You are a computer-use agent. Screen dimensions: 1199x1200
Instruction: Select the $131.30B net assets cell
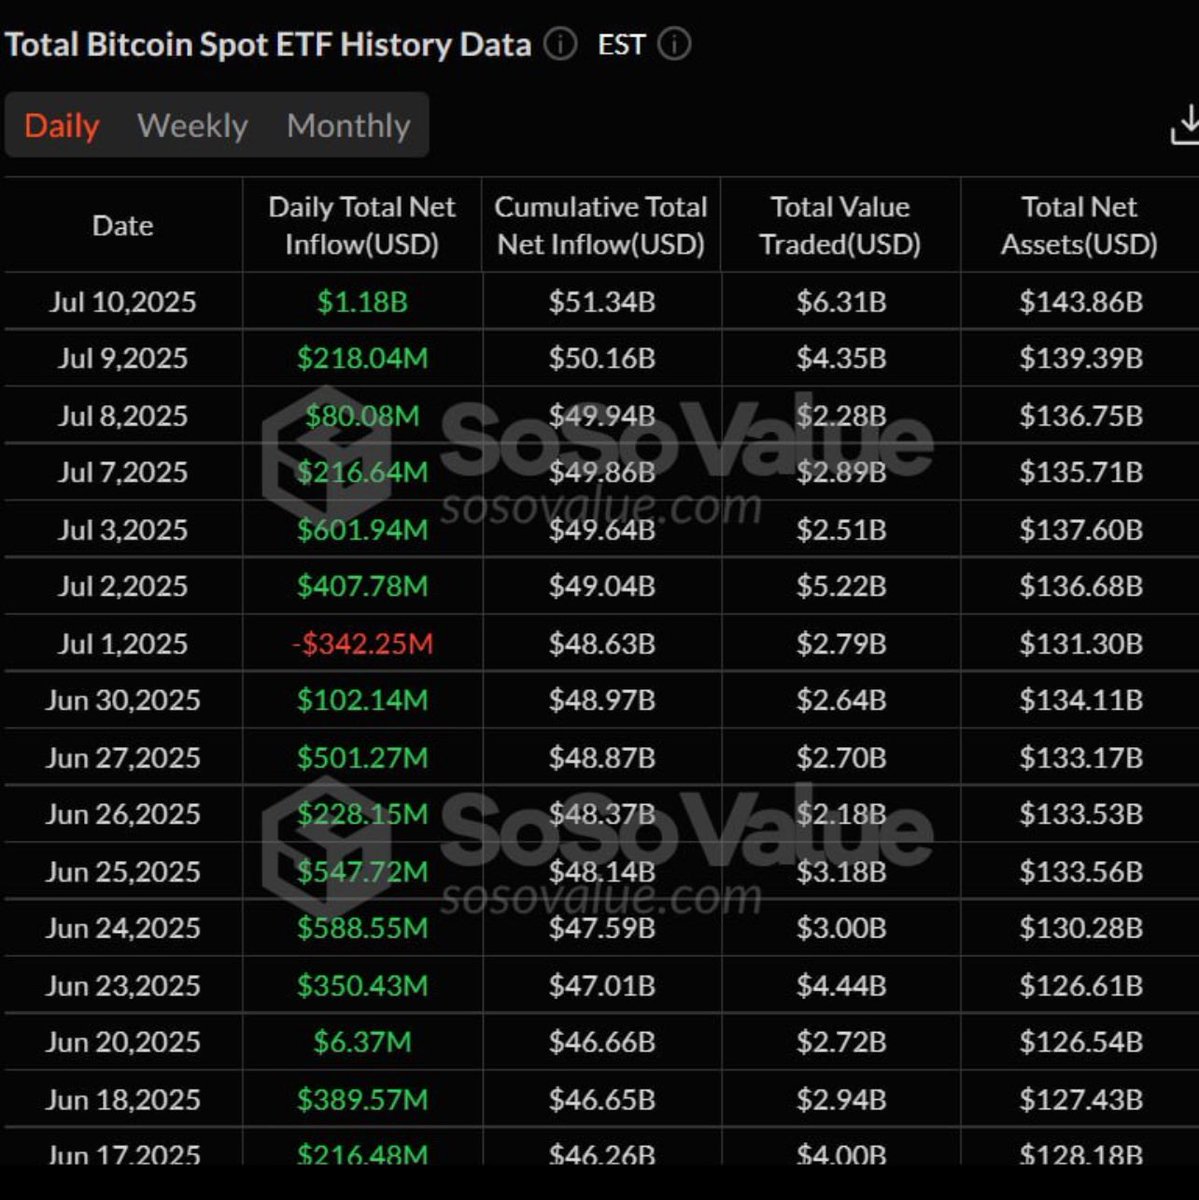pyautogui.click(x=1081, y=644)
